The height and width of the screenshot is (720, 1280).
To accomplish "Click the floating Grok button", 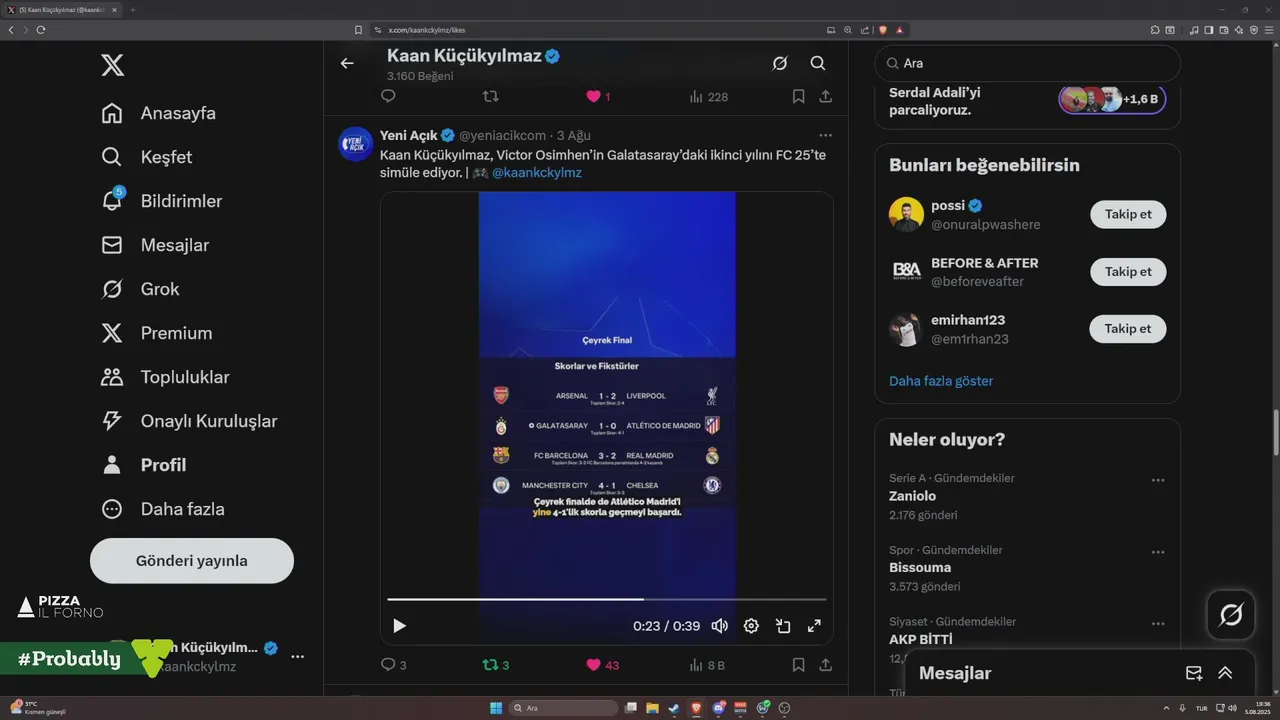I will [1231, 615].
